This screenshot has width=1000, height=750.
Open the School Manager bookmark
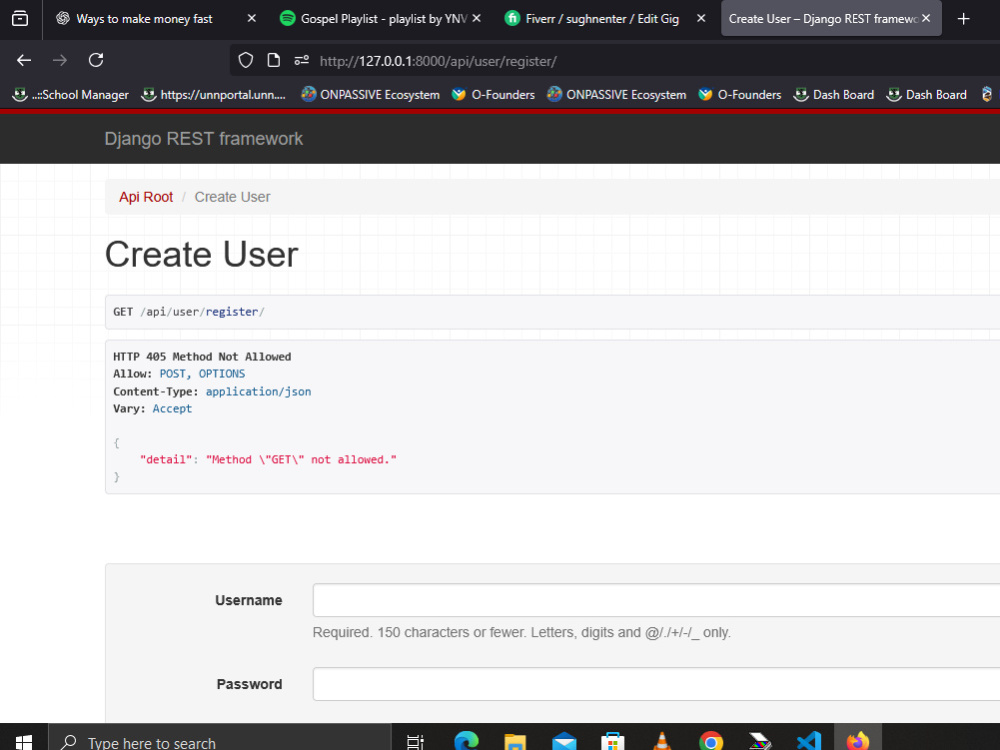coord(71,94)
